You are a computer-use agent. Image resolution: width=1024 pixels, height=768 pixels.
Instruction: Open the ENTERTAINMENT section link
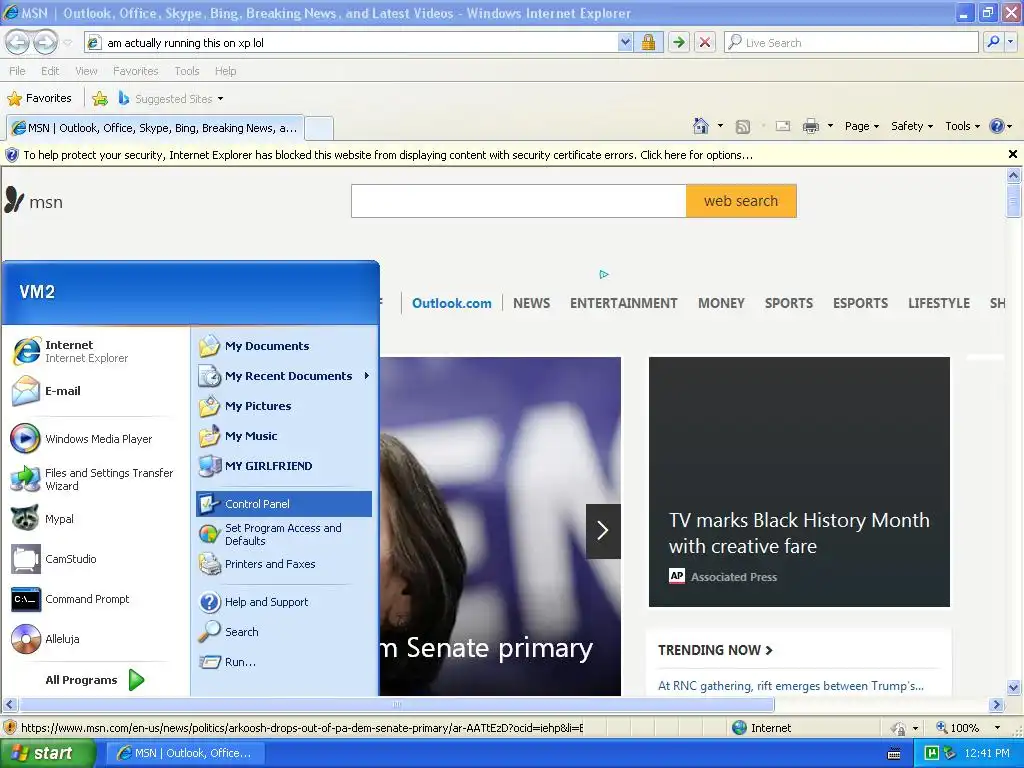pyautogui.click(x=623, y=303)
